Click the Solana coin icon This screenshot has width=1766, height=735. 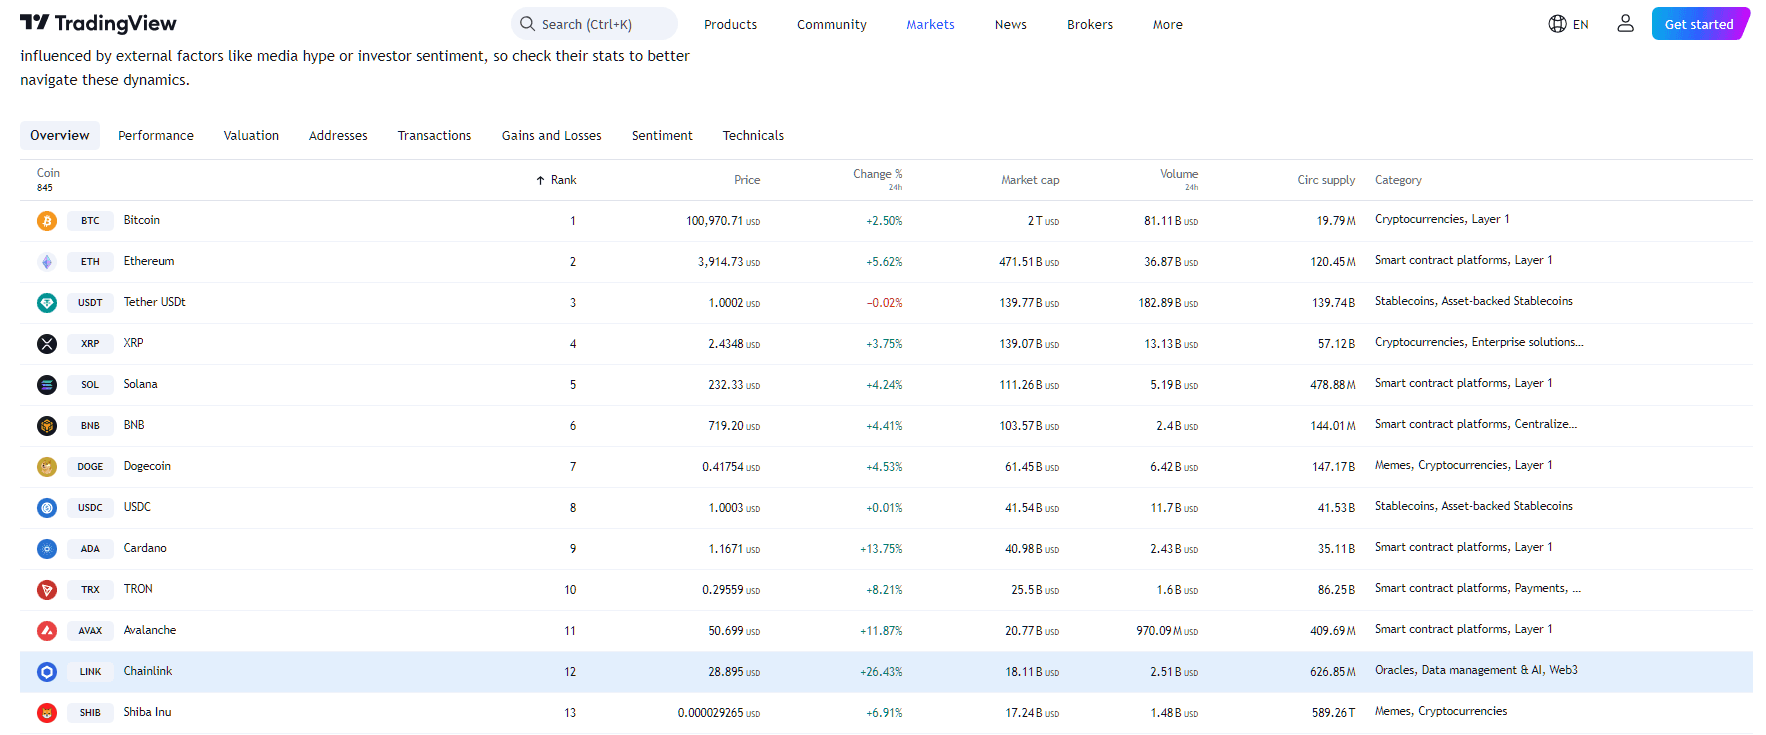pos(47,385)
